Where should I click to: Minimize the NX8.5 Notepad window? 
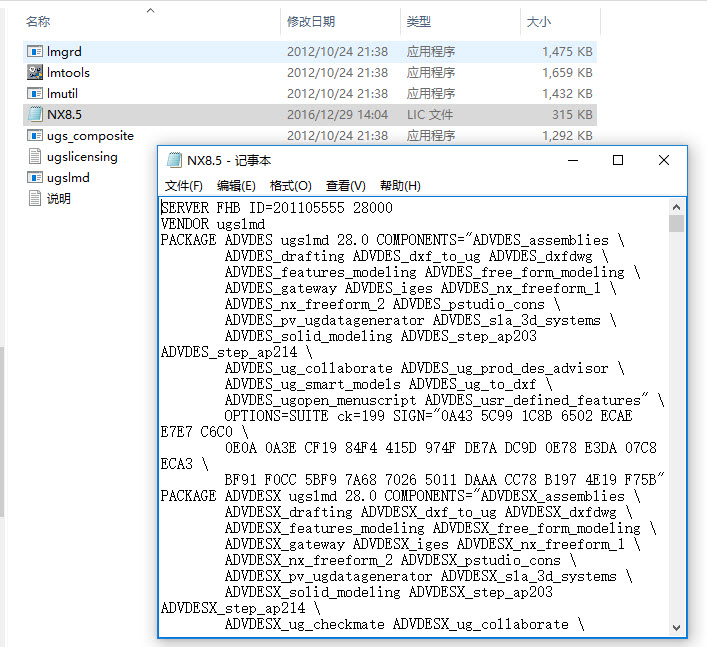click(573, 160)
